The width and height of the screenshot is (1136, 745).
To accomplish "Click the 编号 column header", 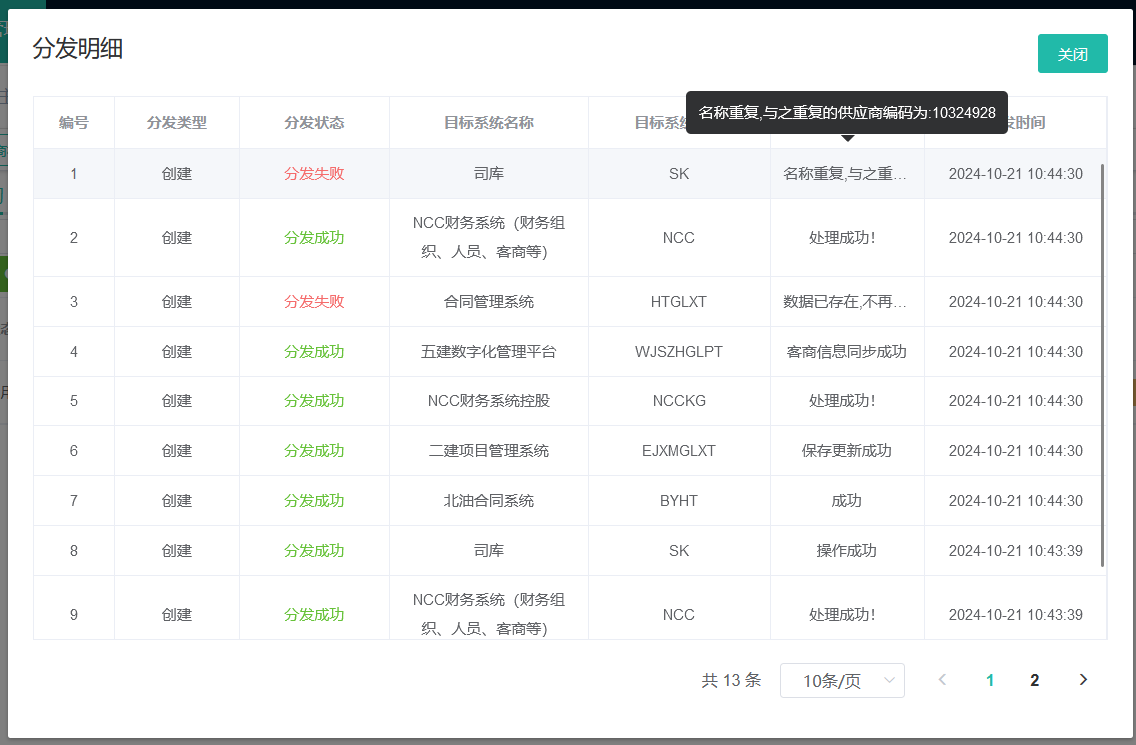I will pos(74,123).
